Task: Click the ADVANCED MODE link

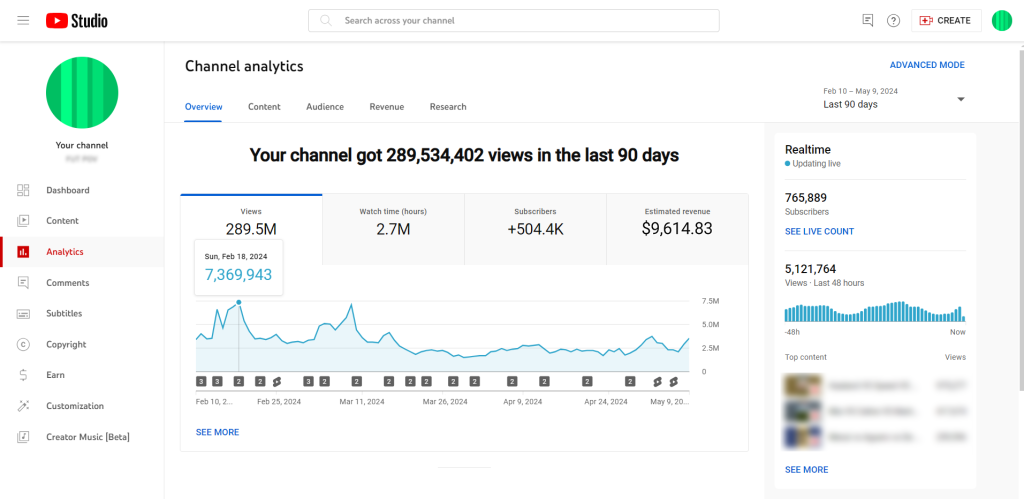Action: point(927,65)
